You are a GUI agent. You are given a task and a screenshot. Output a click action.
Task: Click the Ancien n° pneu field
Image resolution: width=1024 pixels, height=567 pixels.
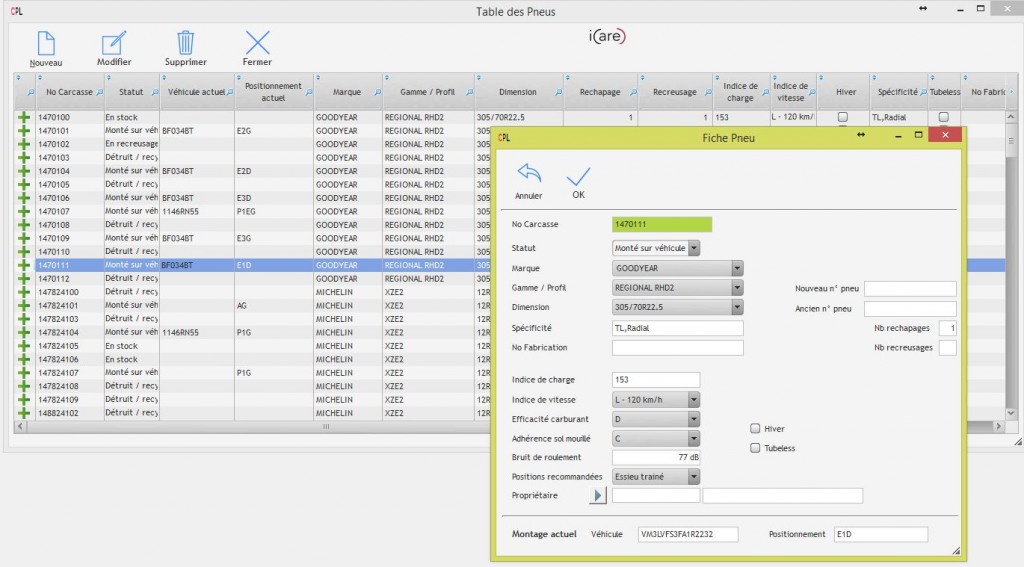[910, 309]
